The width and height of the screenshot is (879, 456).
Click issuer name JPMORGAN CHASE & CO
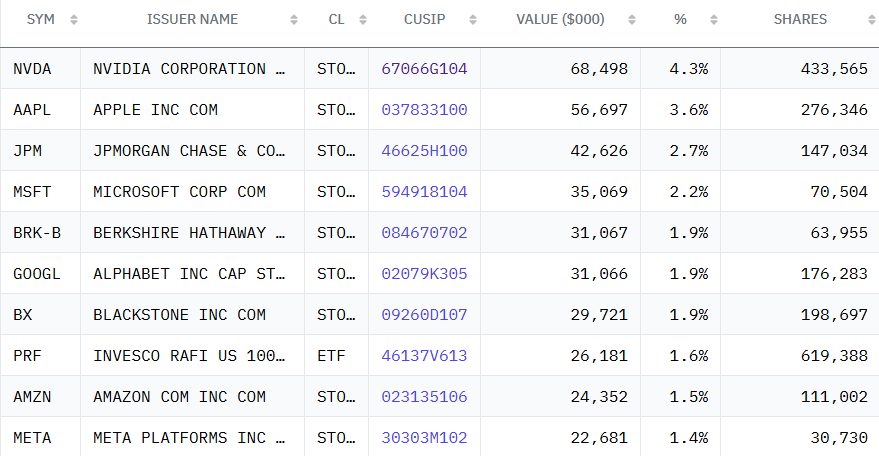[x=189, y=150]
